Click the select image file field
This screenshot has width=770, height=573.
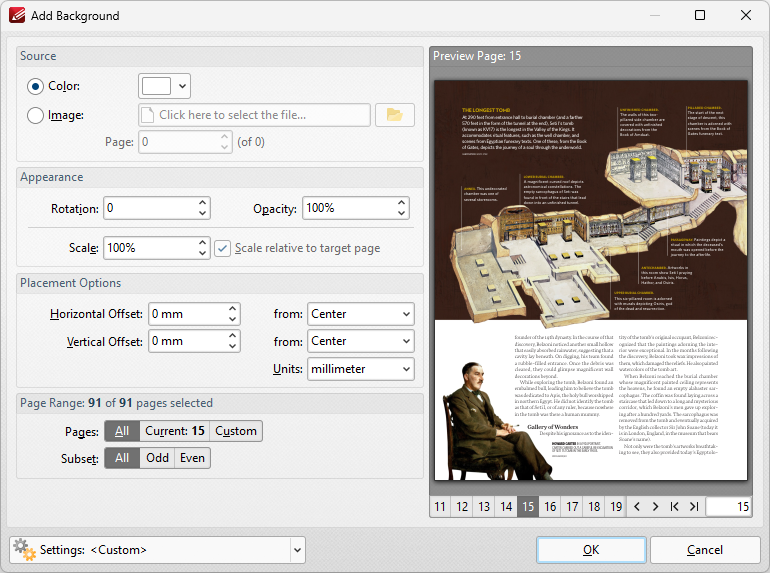[x=254, y=115]
